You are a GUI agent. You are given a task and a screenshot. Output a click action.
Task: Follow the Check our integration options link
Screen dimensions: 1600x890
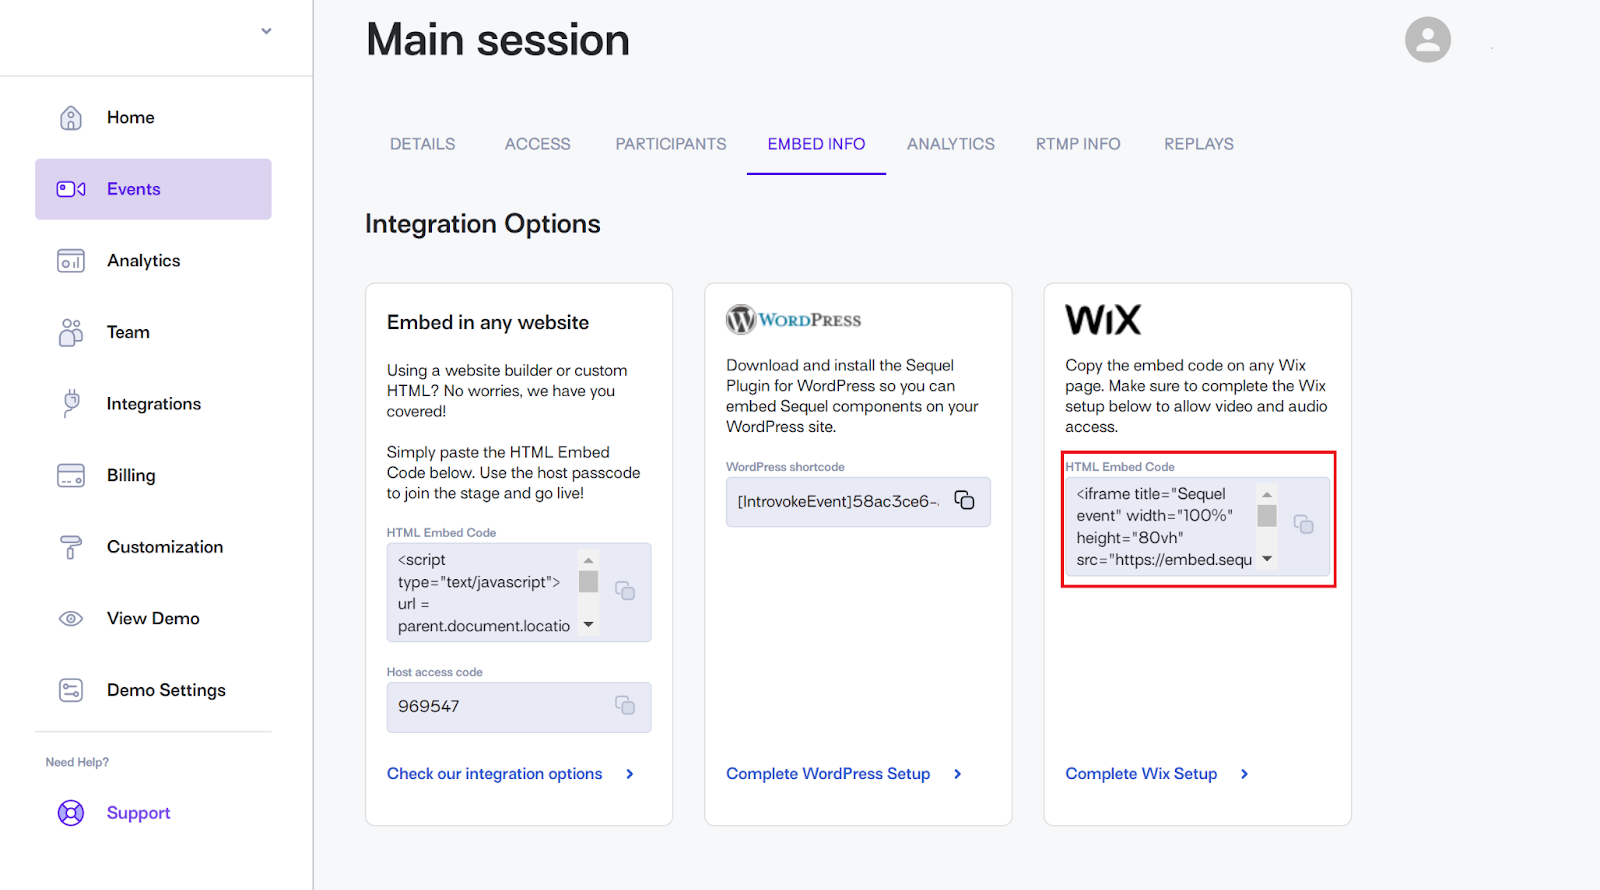click(x=495, y=774)
